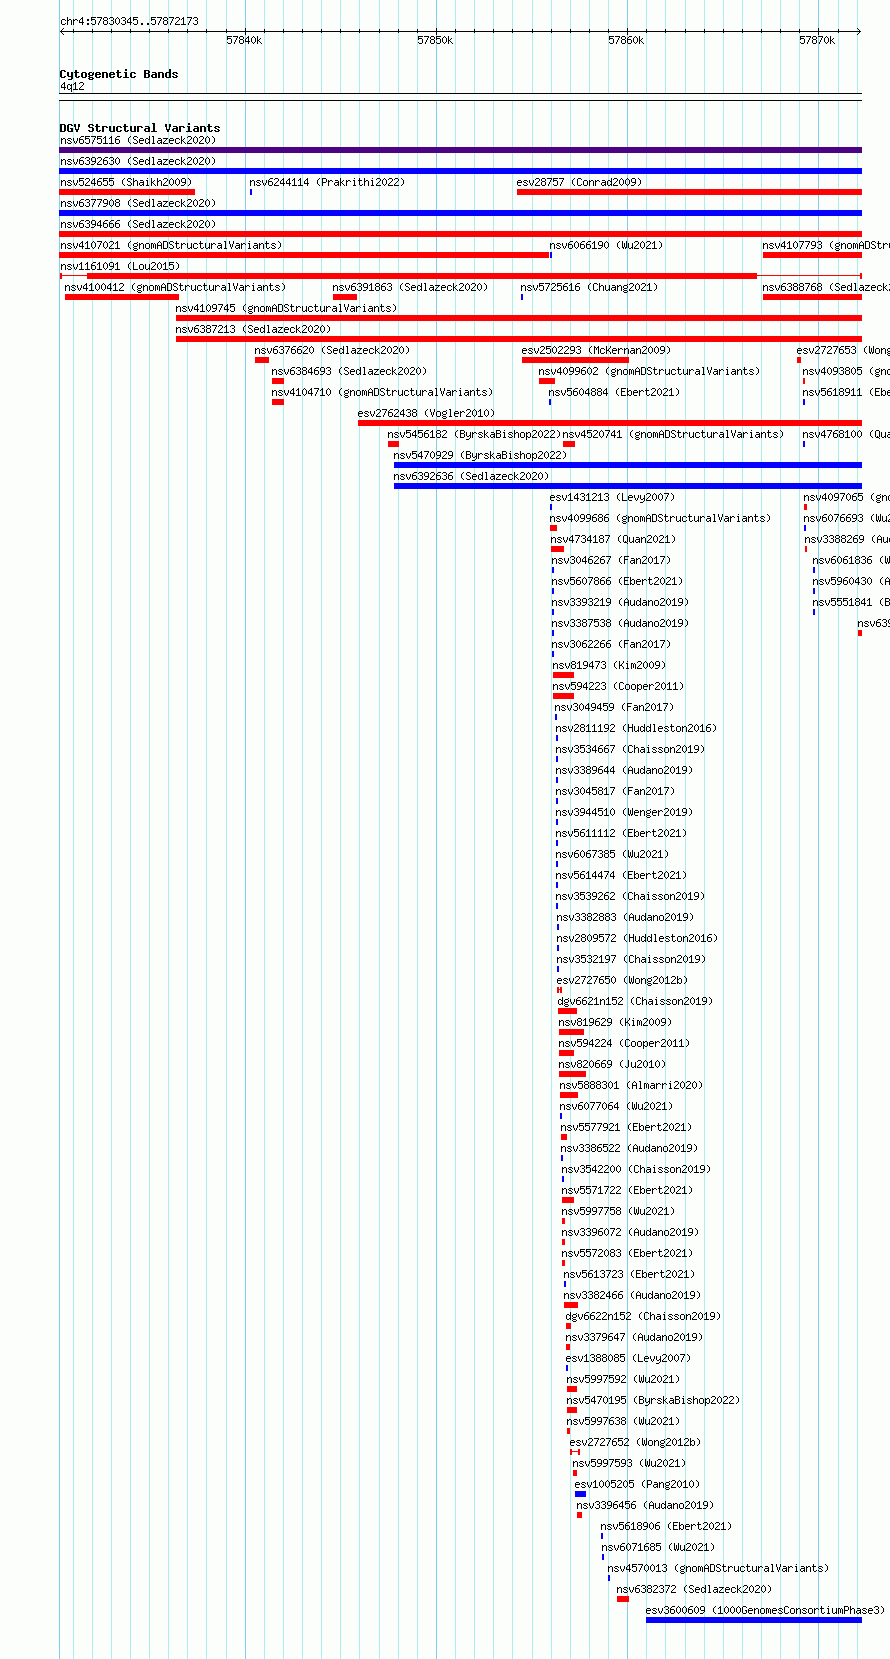The image size is (890, 1659).
Task: Select the long red esv2762438 bar
Action: pyautogui.click(x=610, y=423)
